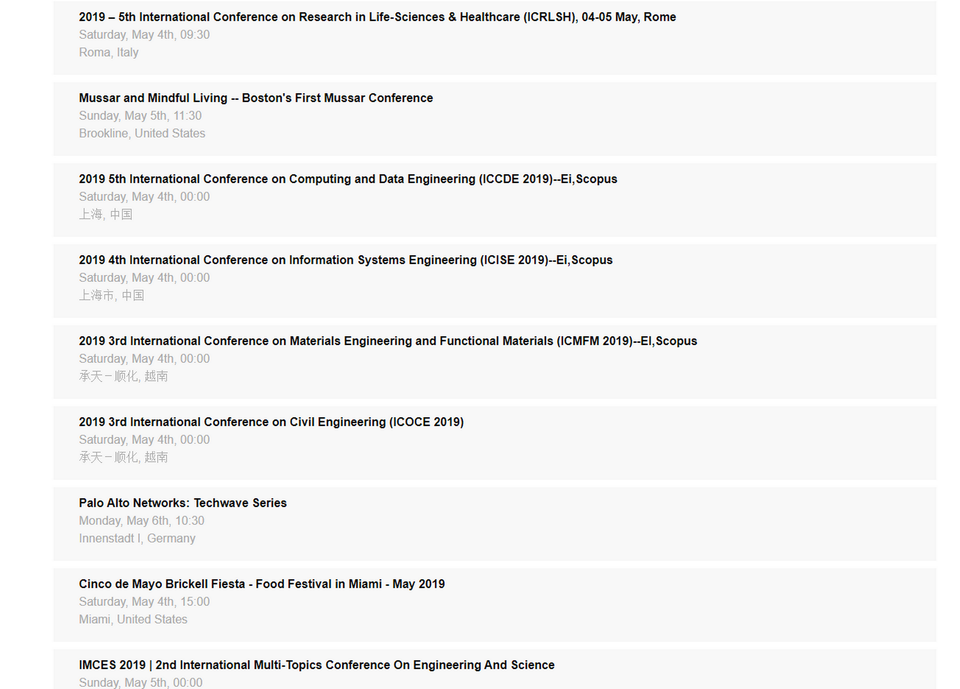Select the "Miami, United States" location
Image resolution: width=960 pixels, height=689 pixels.
coord(133,619)
